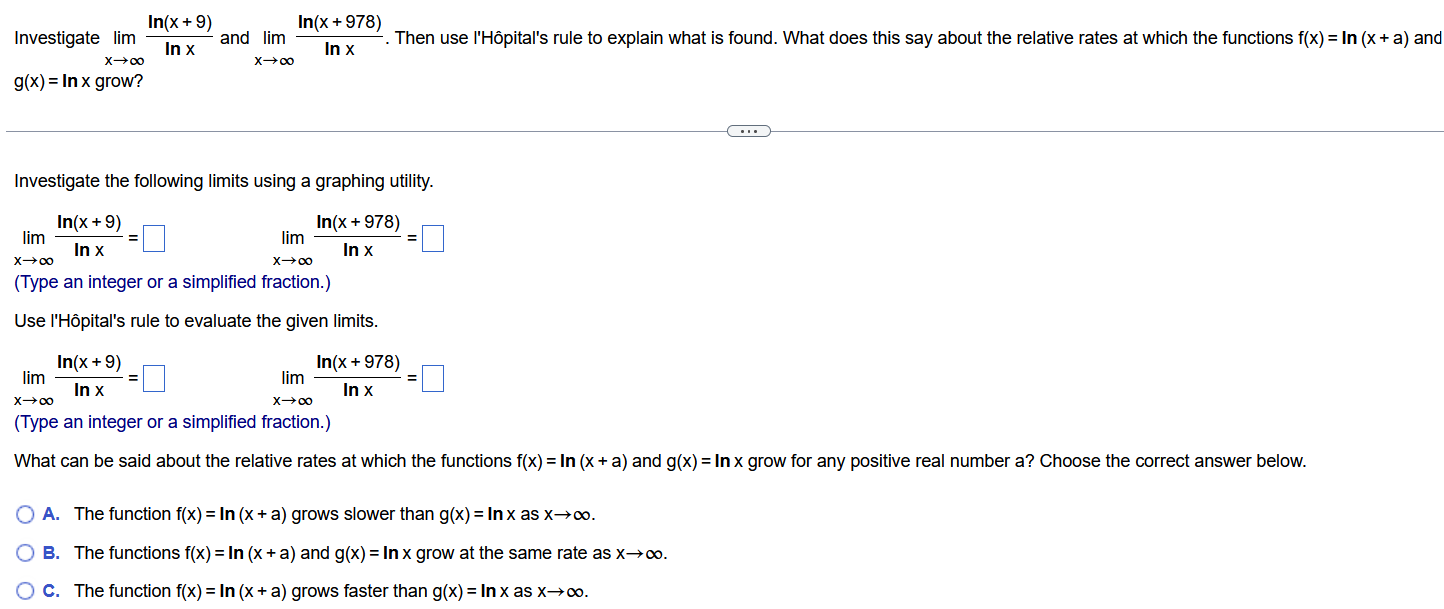Click the 'Use l'Hôpital's rule to evaluate' instruction
This screenshot has width=1444, height=609.
[196, 321]
